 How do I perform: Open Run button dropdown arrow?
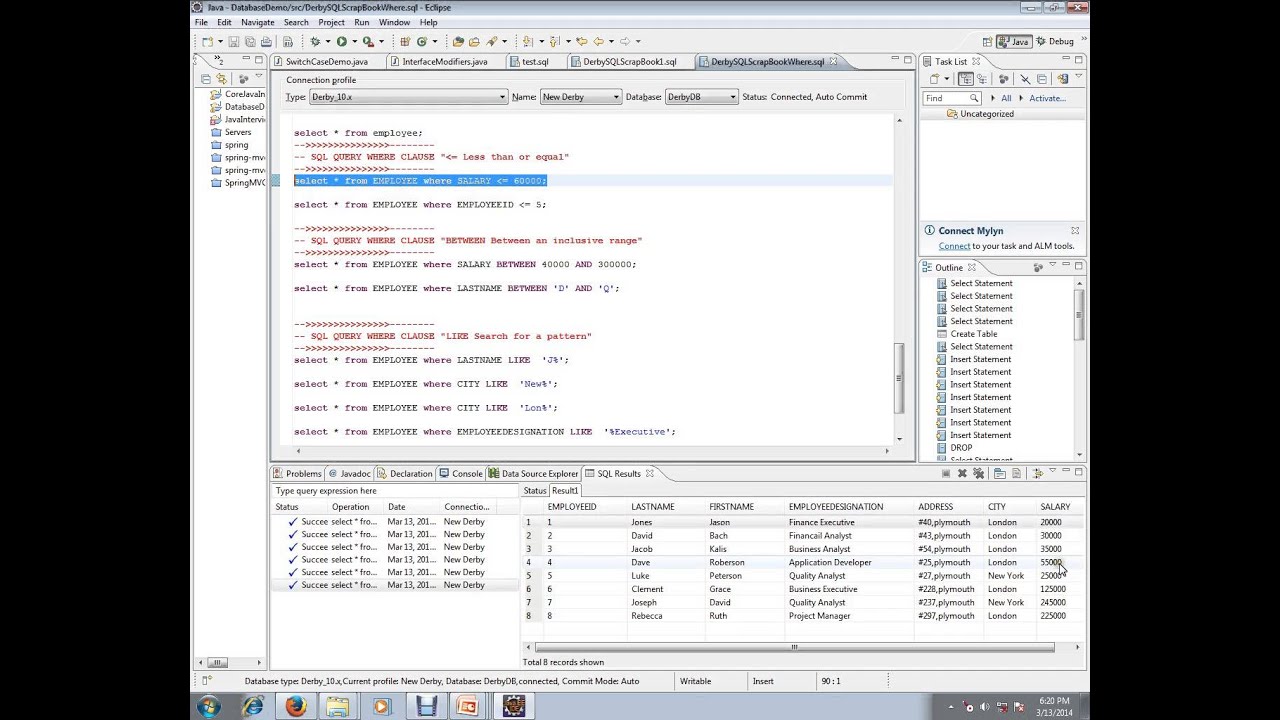click(354, 42)
